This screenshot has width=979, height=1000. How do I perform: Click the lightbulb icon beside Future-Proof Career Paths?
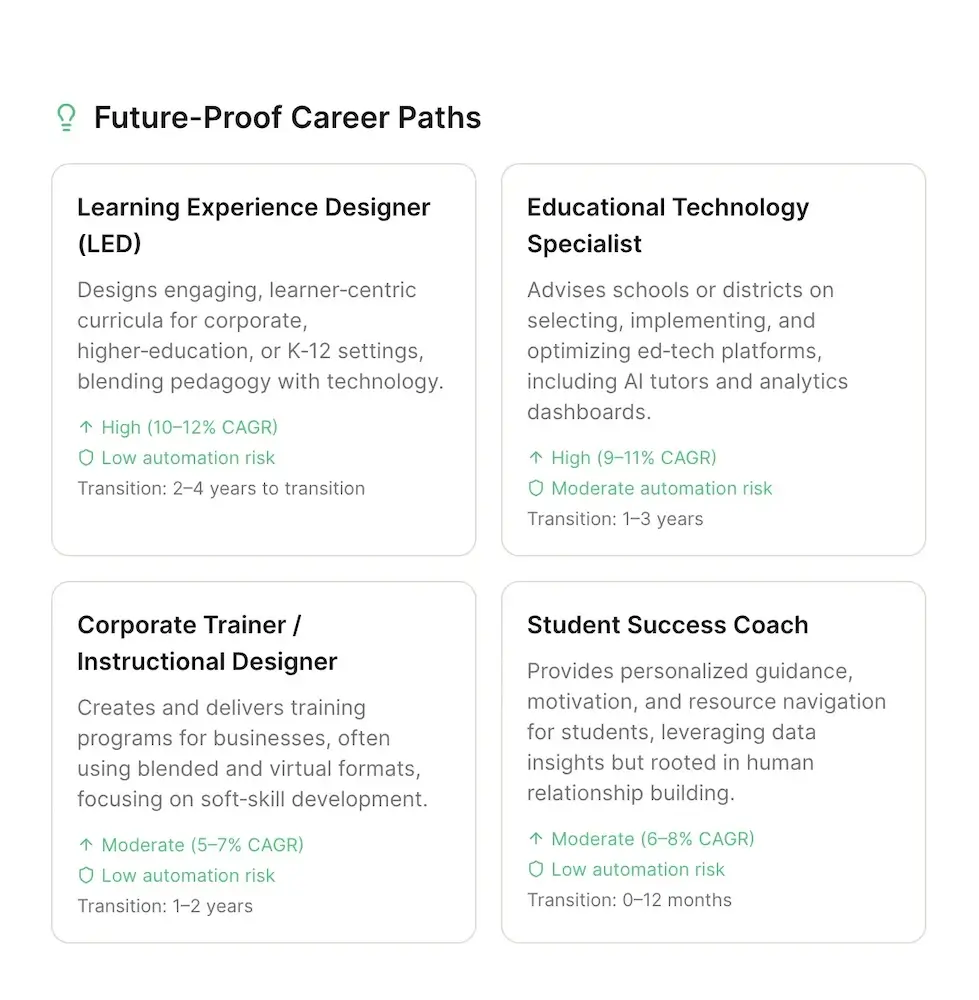click(x=66, y=118)
